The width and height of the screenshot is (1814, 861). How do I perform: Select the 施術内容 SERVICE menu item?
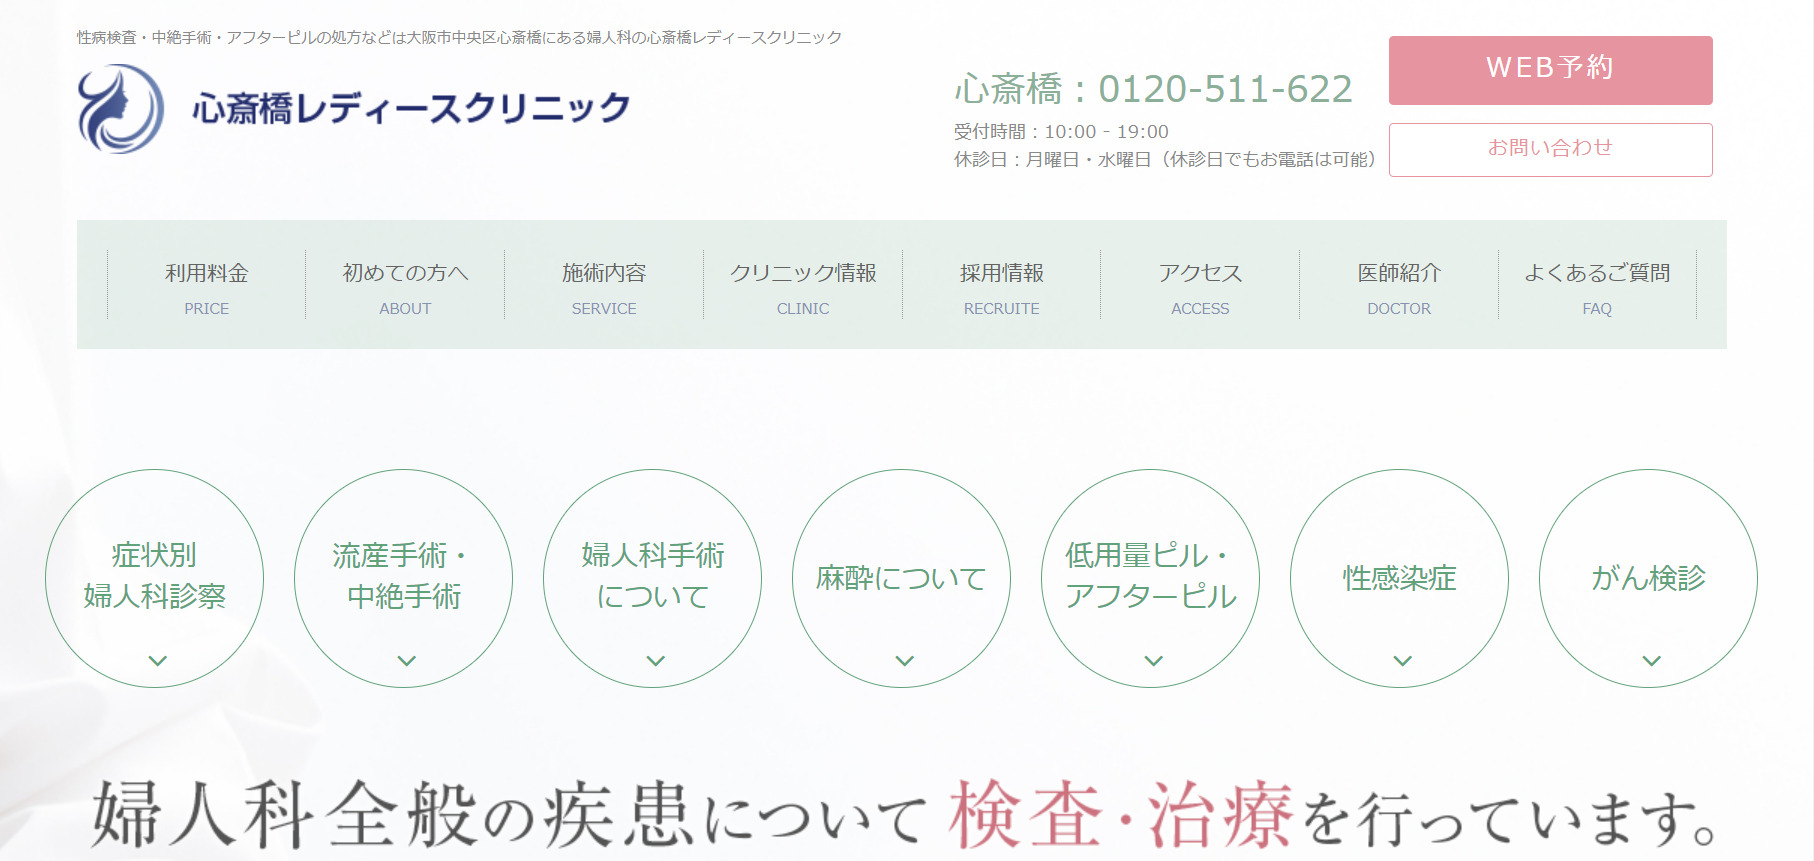604,285
